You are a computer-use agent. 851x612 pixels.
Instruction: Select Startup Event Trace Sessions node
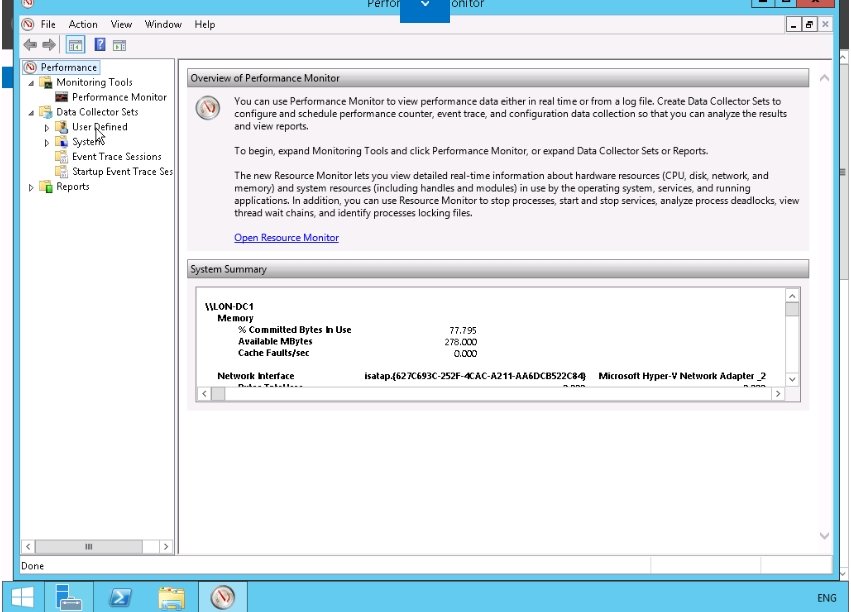tap(121, 172)
